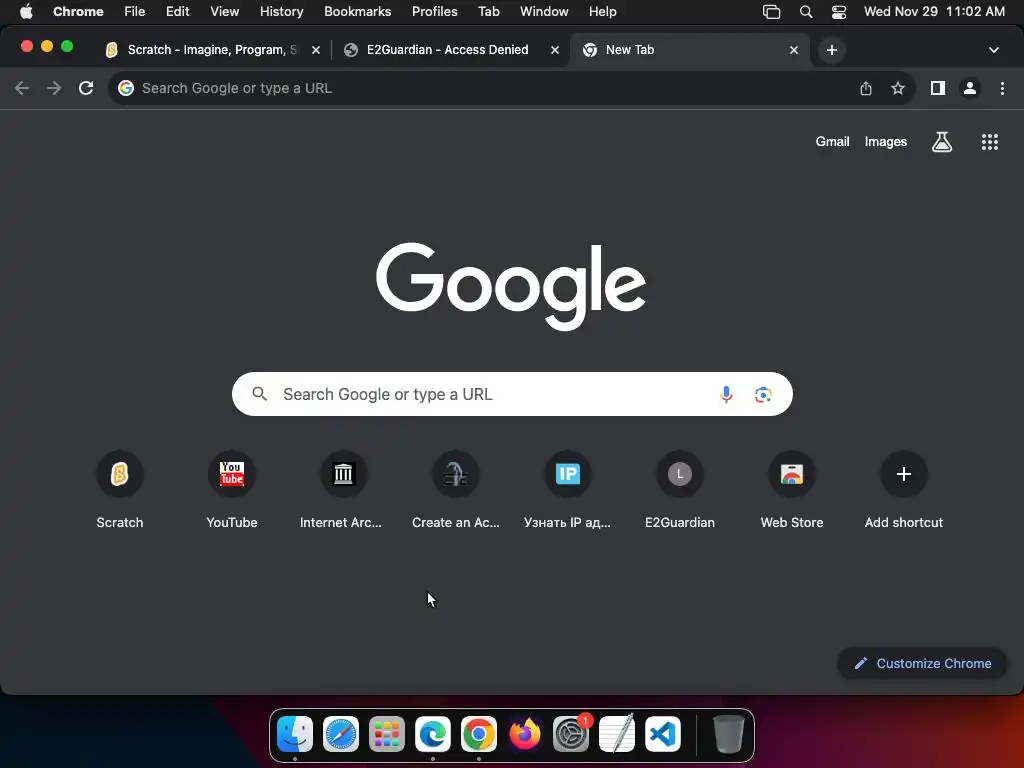The width and height of the screenshot is (1024, 768).
Task: Search by image with Google Lens icon
Action: pos(763,394)
